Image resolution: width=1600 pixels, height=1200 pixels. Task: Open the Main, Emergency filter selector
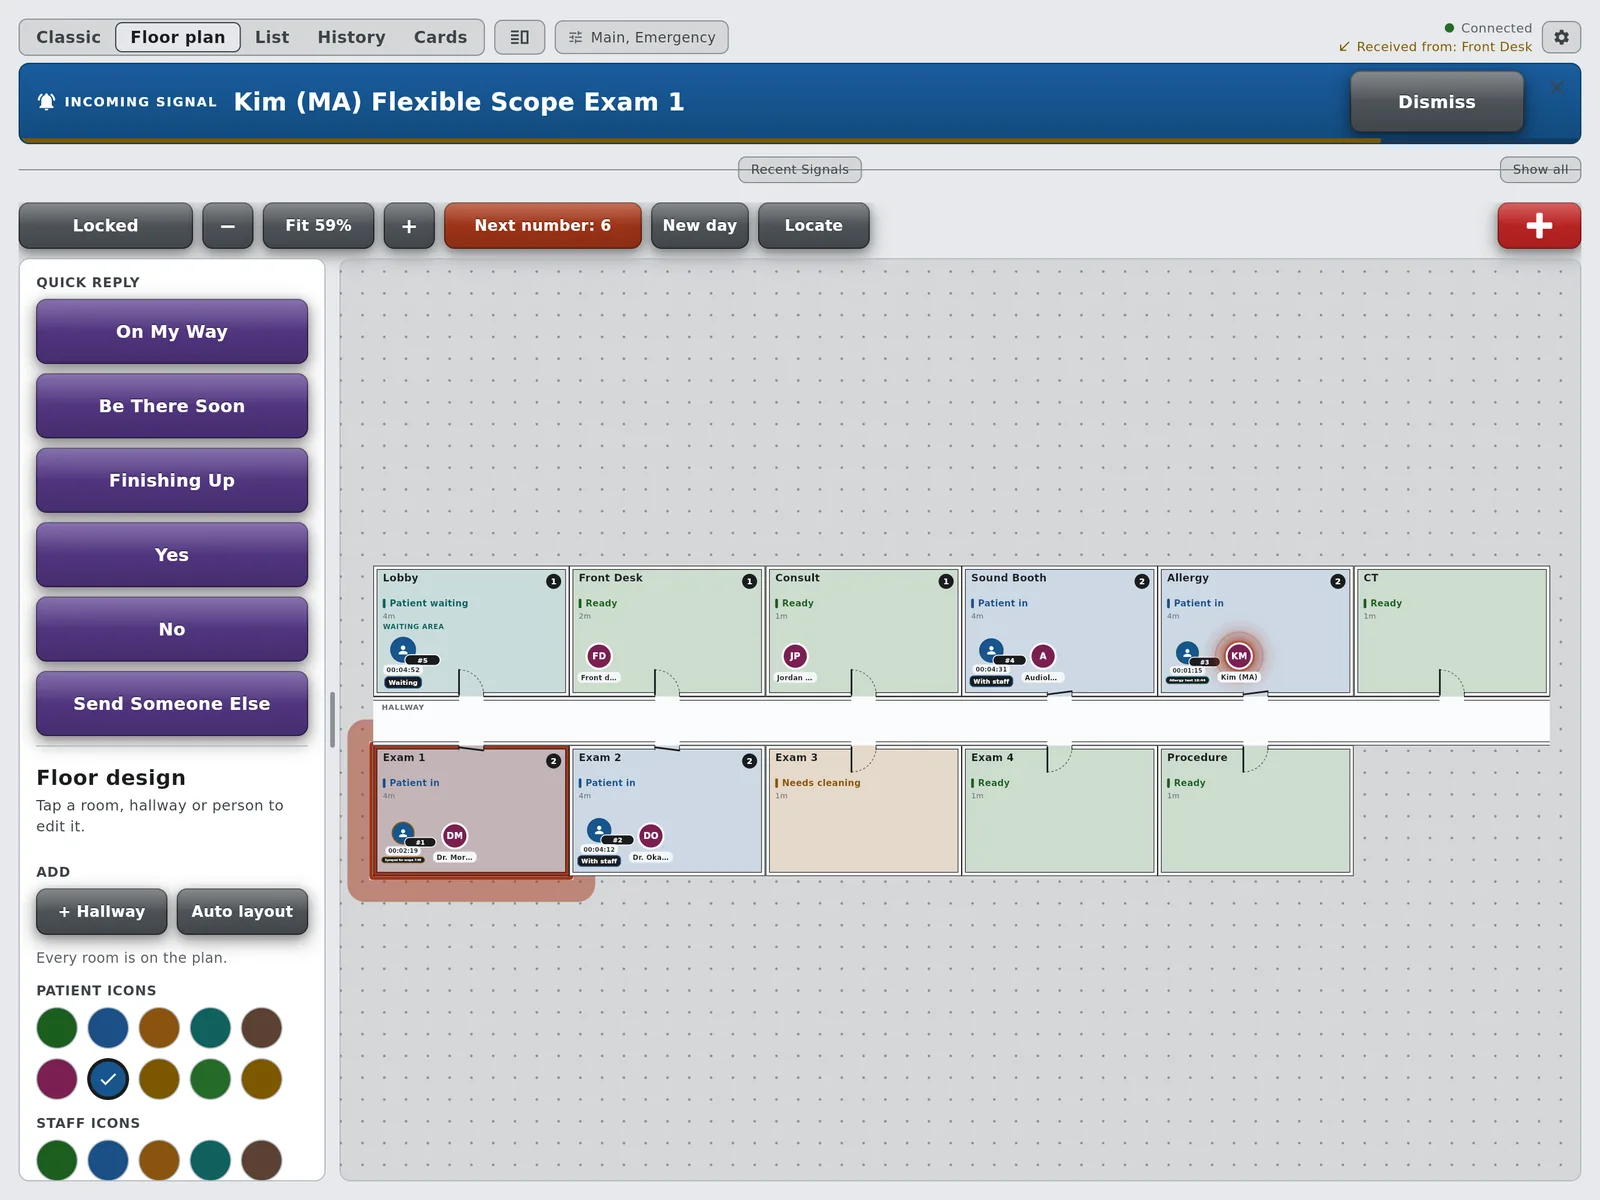tap(642, 37)
